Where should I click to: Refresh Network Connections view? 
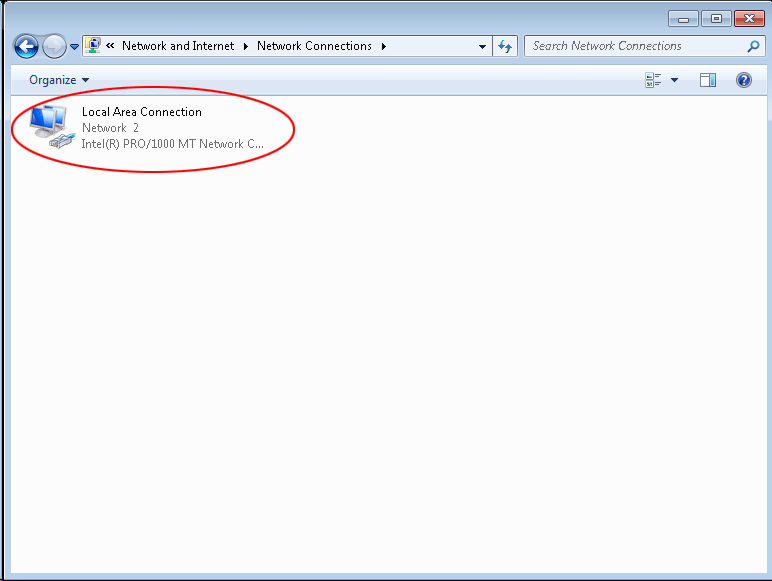point(505,46)
